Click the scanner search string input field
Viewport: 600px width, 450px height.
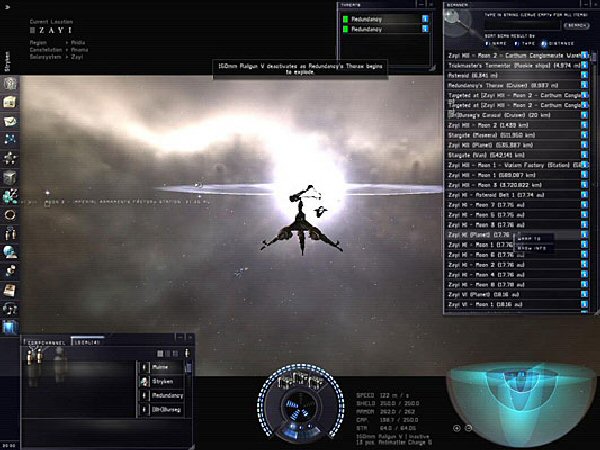[522, 25]
